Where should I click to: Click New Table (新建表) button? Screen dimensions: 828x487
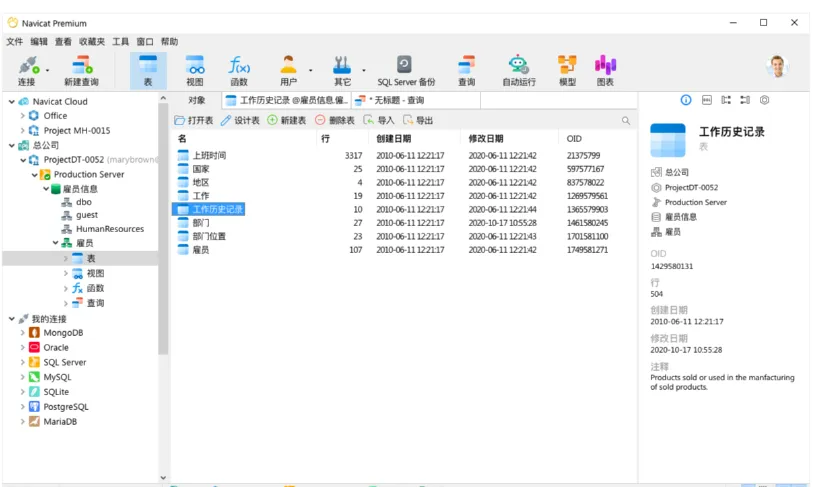(287, 120)
